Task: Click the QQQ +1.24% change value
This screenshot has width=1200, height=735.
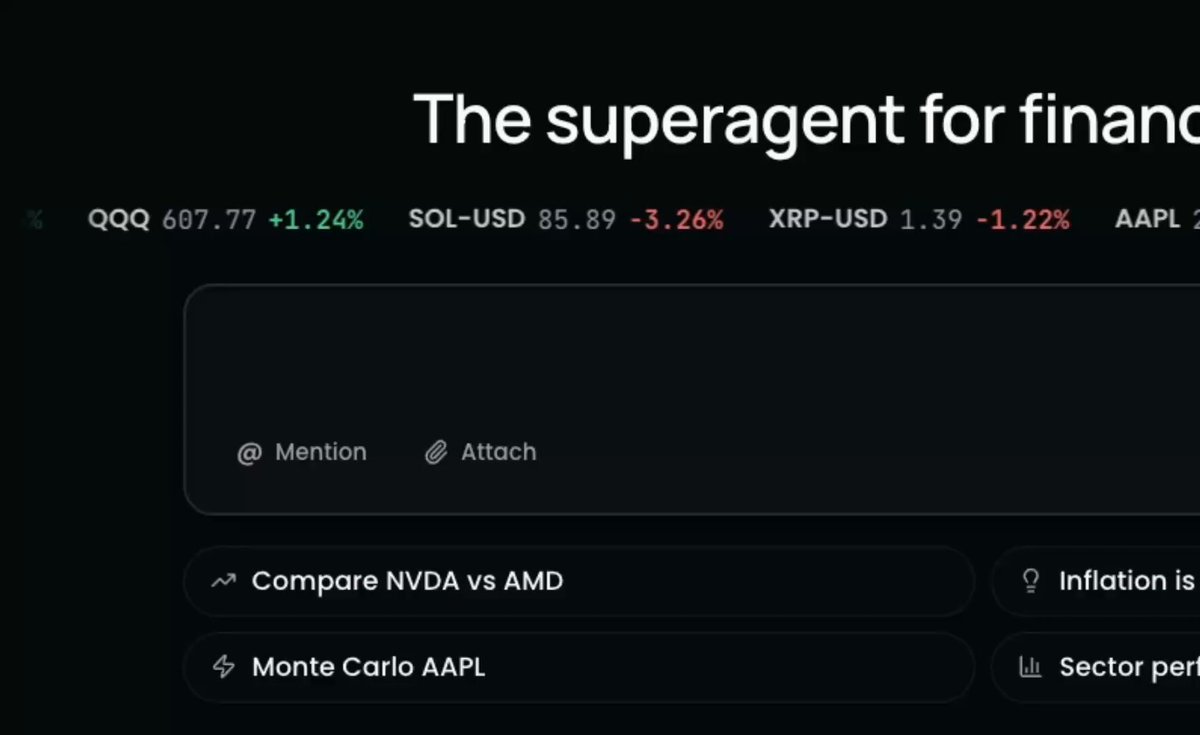Action: point(316,220)
